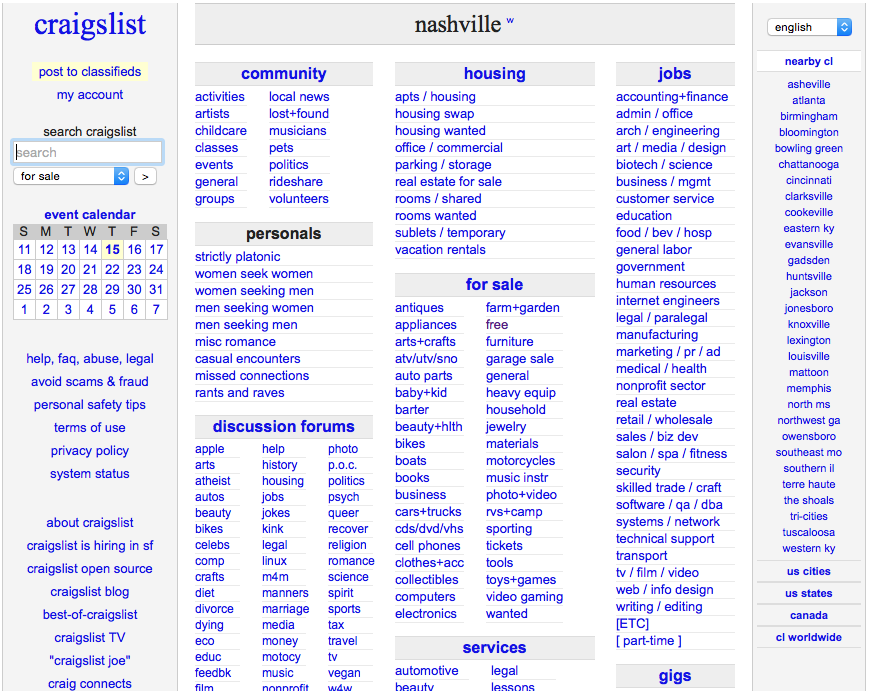The width and height of the screenshot is (871, 691).
Task: Open 'rants and raves'
Action: tap(240, 393)
